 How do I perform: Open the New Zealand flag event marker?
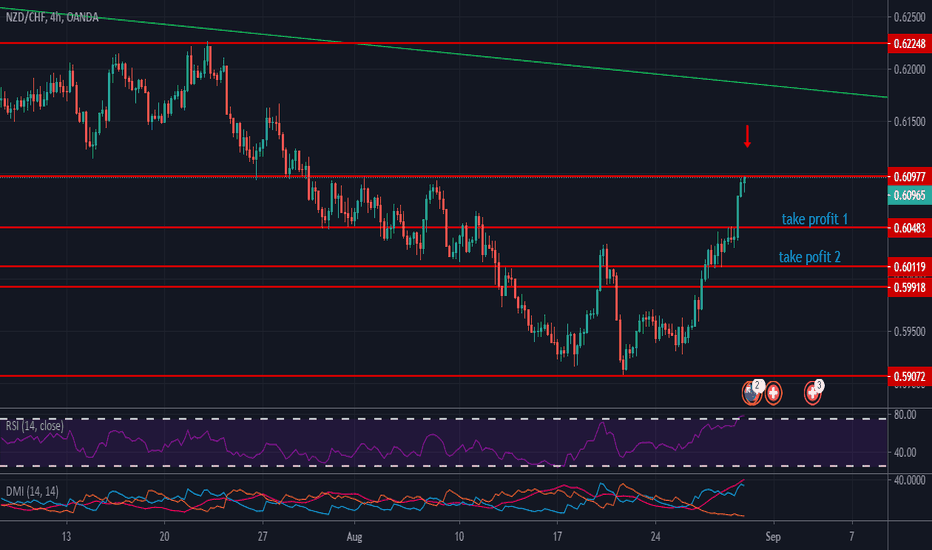click(752, 392)
